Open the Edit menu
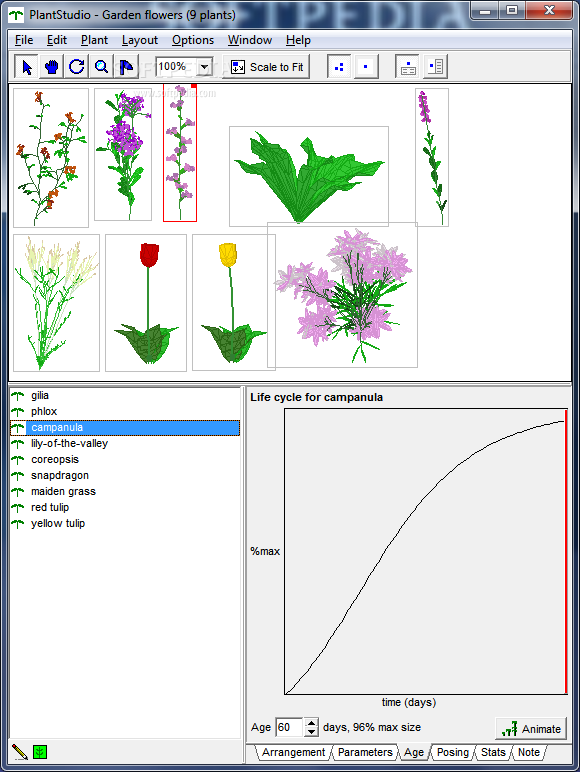 point(57,40)
